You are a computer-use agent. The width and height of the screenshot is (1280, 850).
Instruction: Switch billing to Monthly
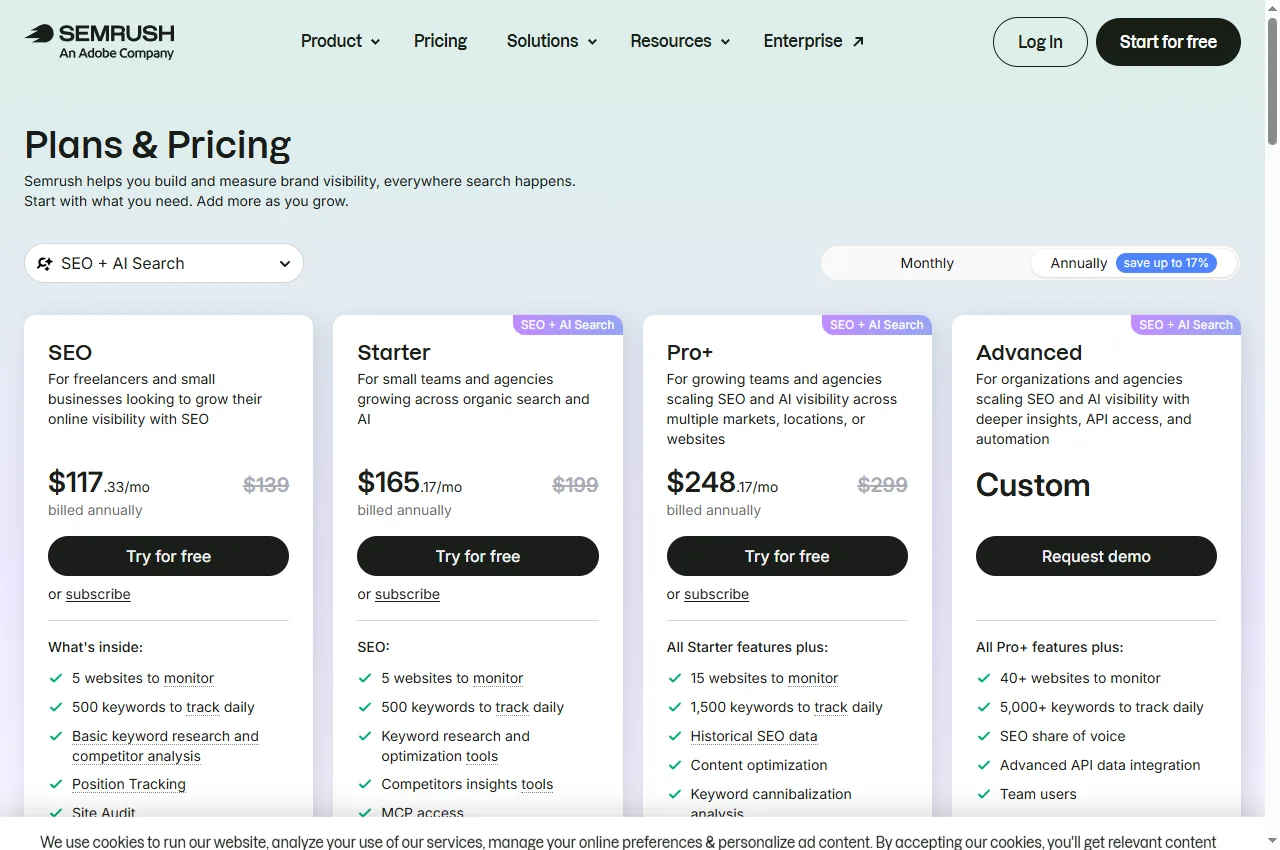[927, 263]
